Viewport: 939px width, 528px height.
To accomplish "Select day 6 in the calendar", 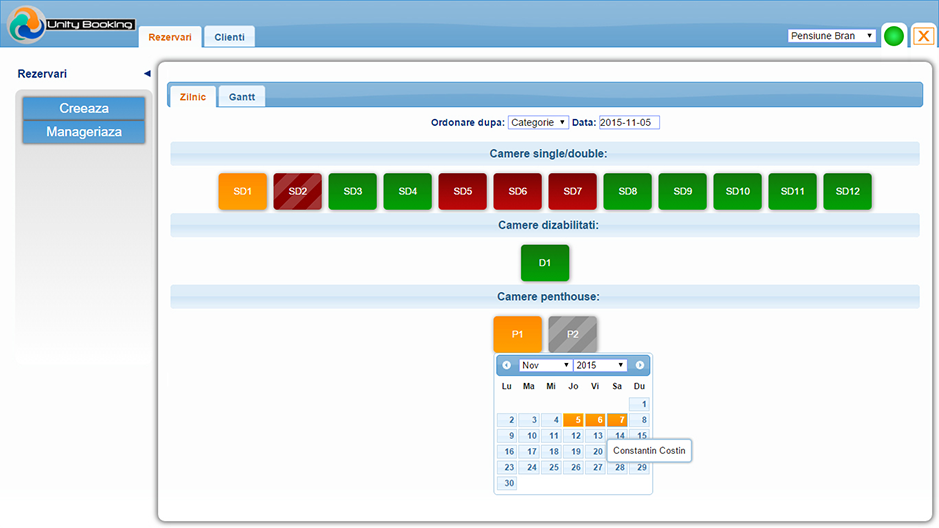I will pos(595,420).
